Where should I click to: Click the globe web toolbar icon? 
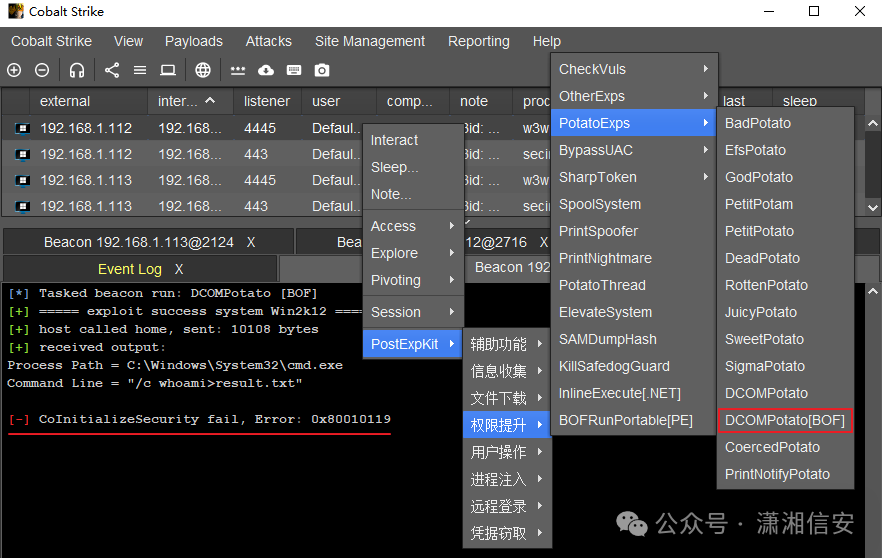(x=202, y=70)
